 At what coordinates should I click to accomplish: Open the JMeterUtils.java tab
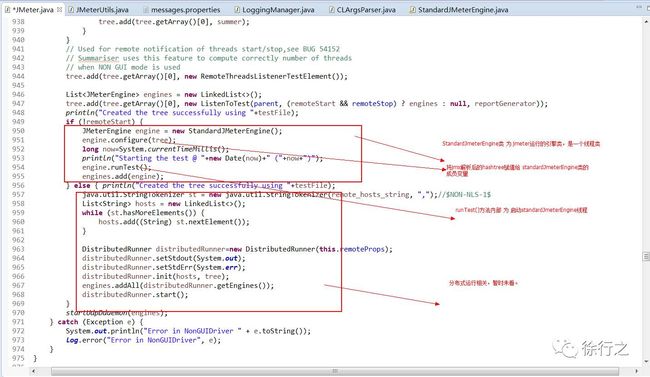(x=102, y=10)
